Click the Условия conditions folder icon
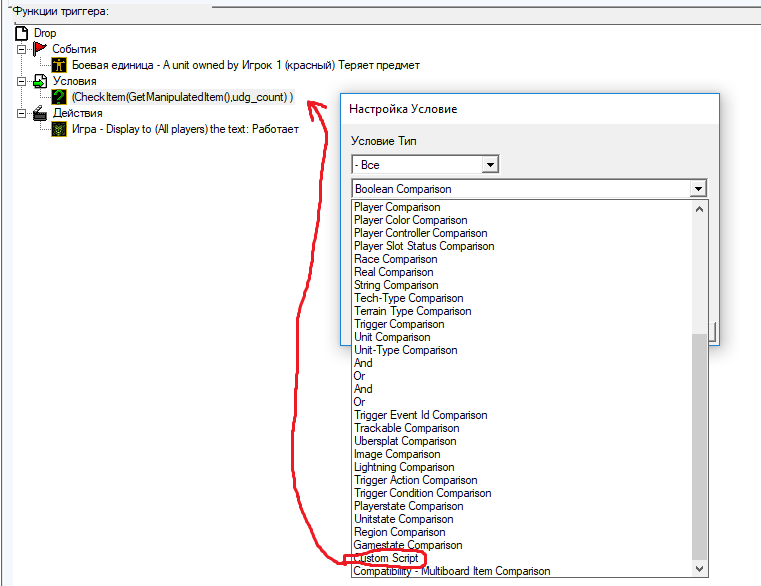 click(40, 81)
